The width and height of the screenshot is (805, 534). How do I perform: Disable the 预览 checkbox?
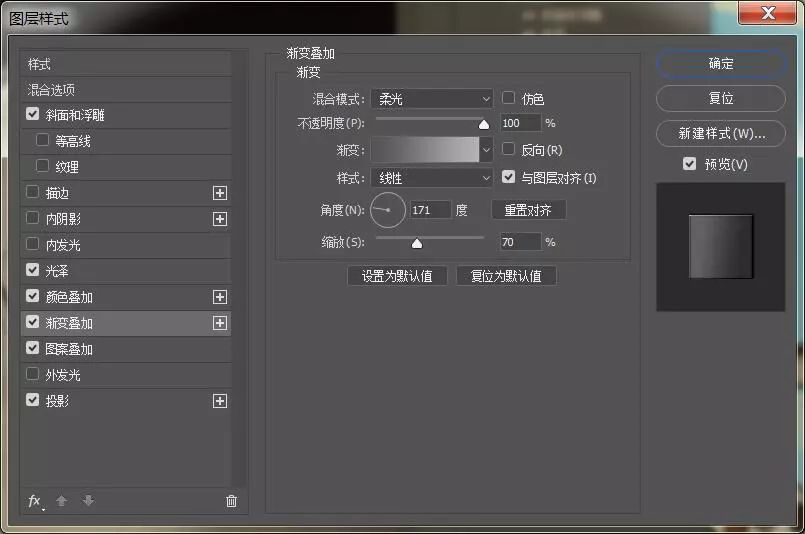[689, 164]
